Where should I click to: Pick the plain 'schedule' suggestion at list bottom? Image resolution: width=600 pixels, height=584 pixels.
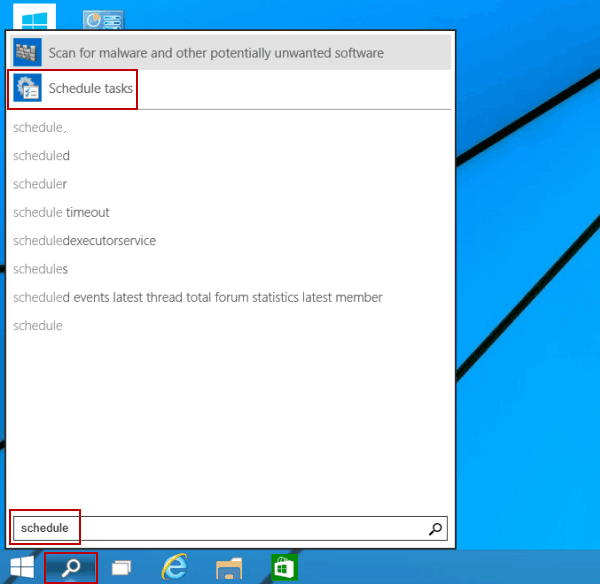coord(38,325)
